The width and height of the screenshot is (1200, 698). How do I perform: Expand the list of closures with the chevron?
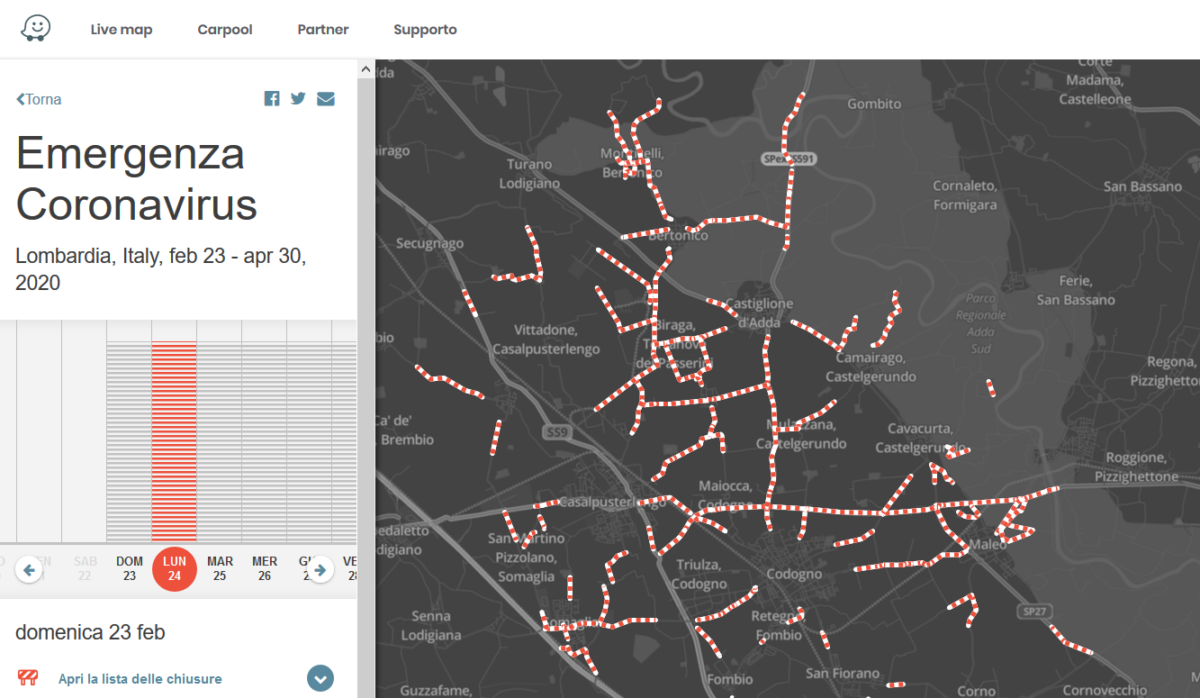tap(320, 678)
